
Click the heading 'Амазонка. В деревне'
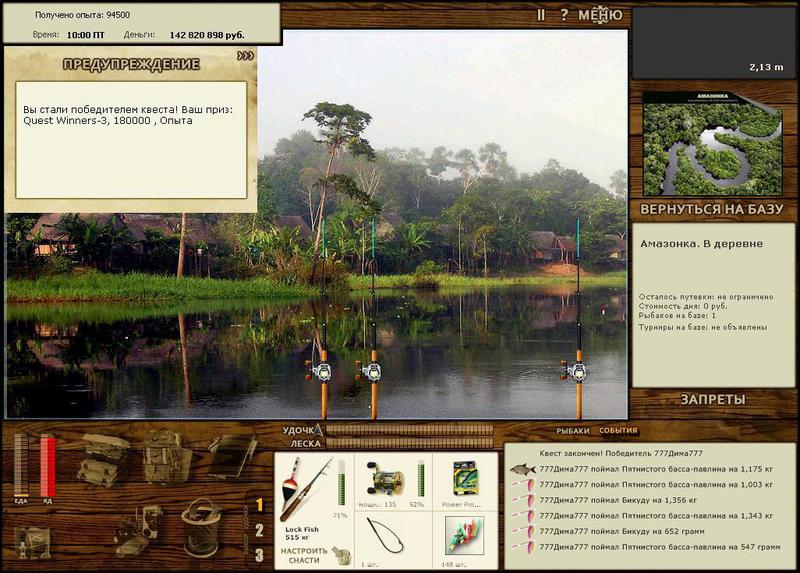point(702,244)
